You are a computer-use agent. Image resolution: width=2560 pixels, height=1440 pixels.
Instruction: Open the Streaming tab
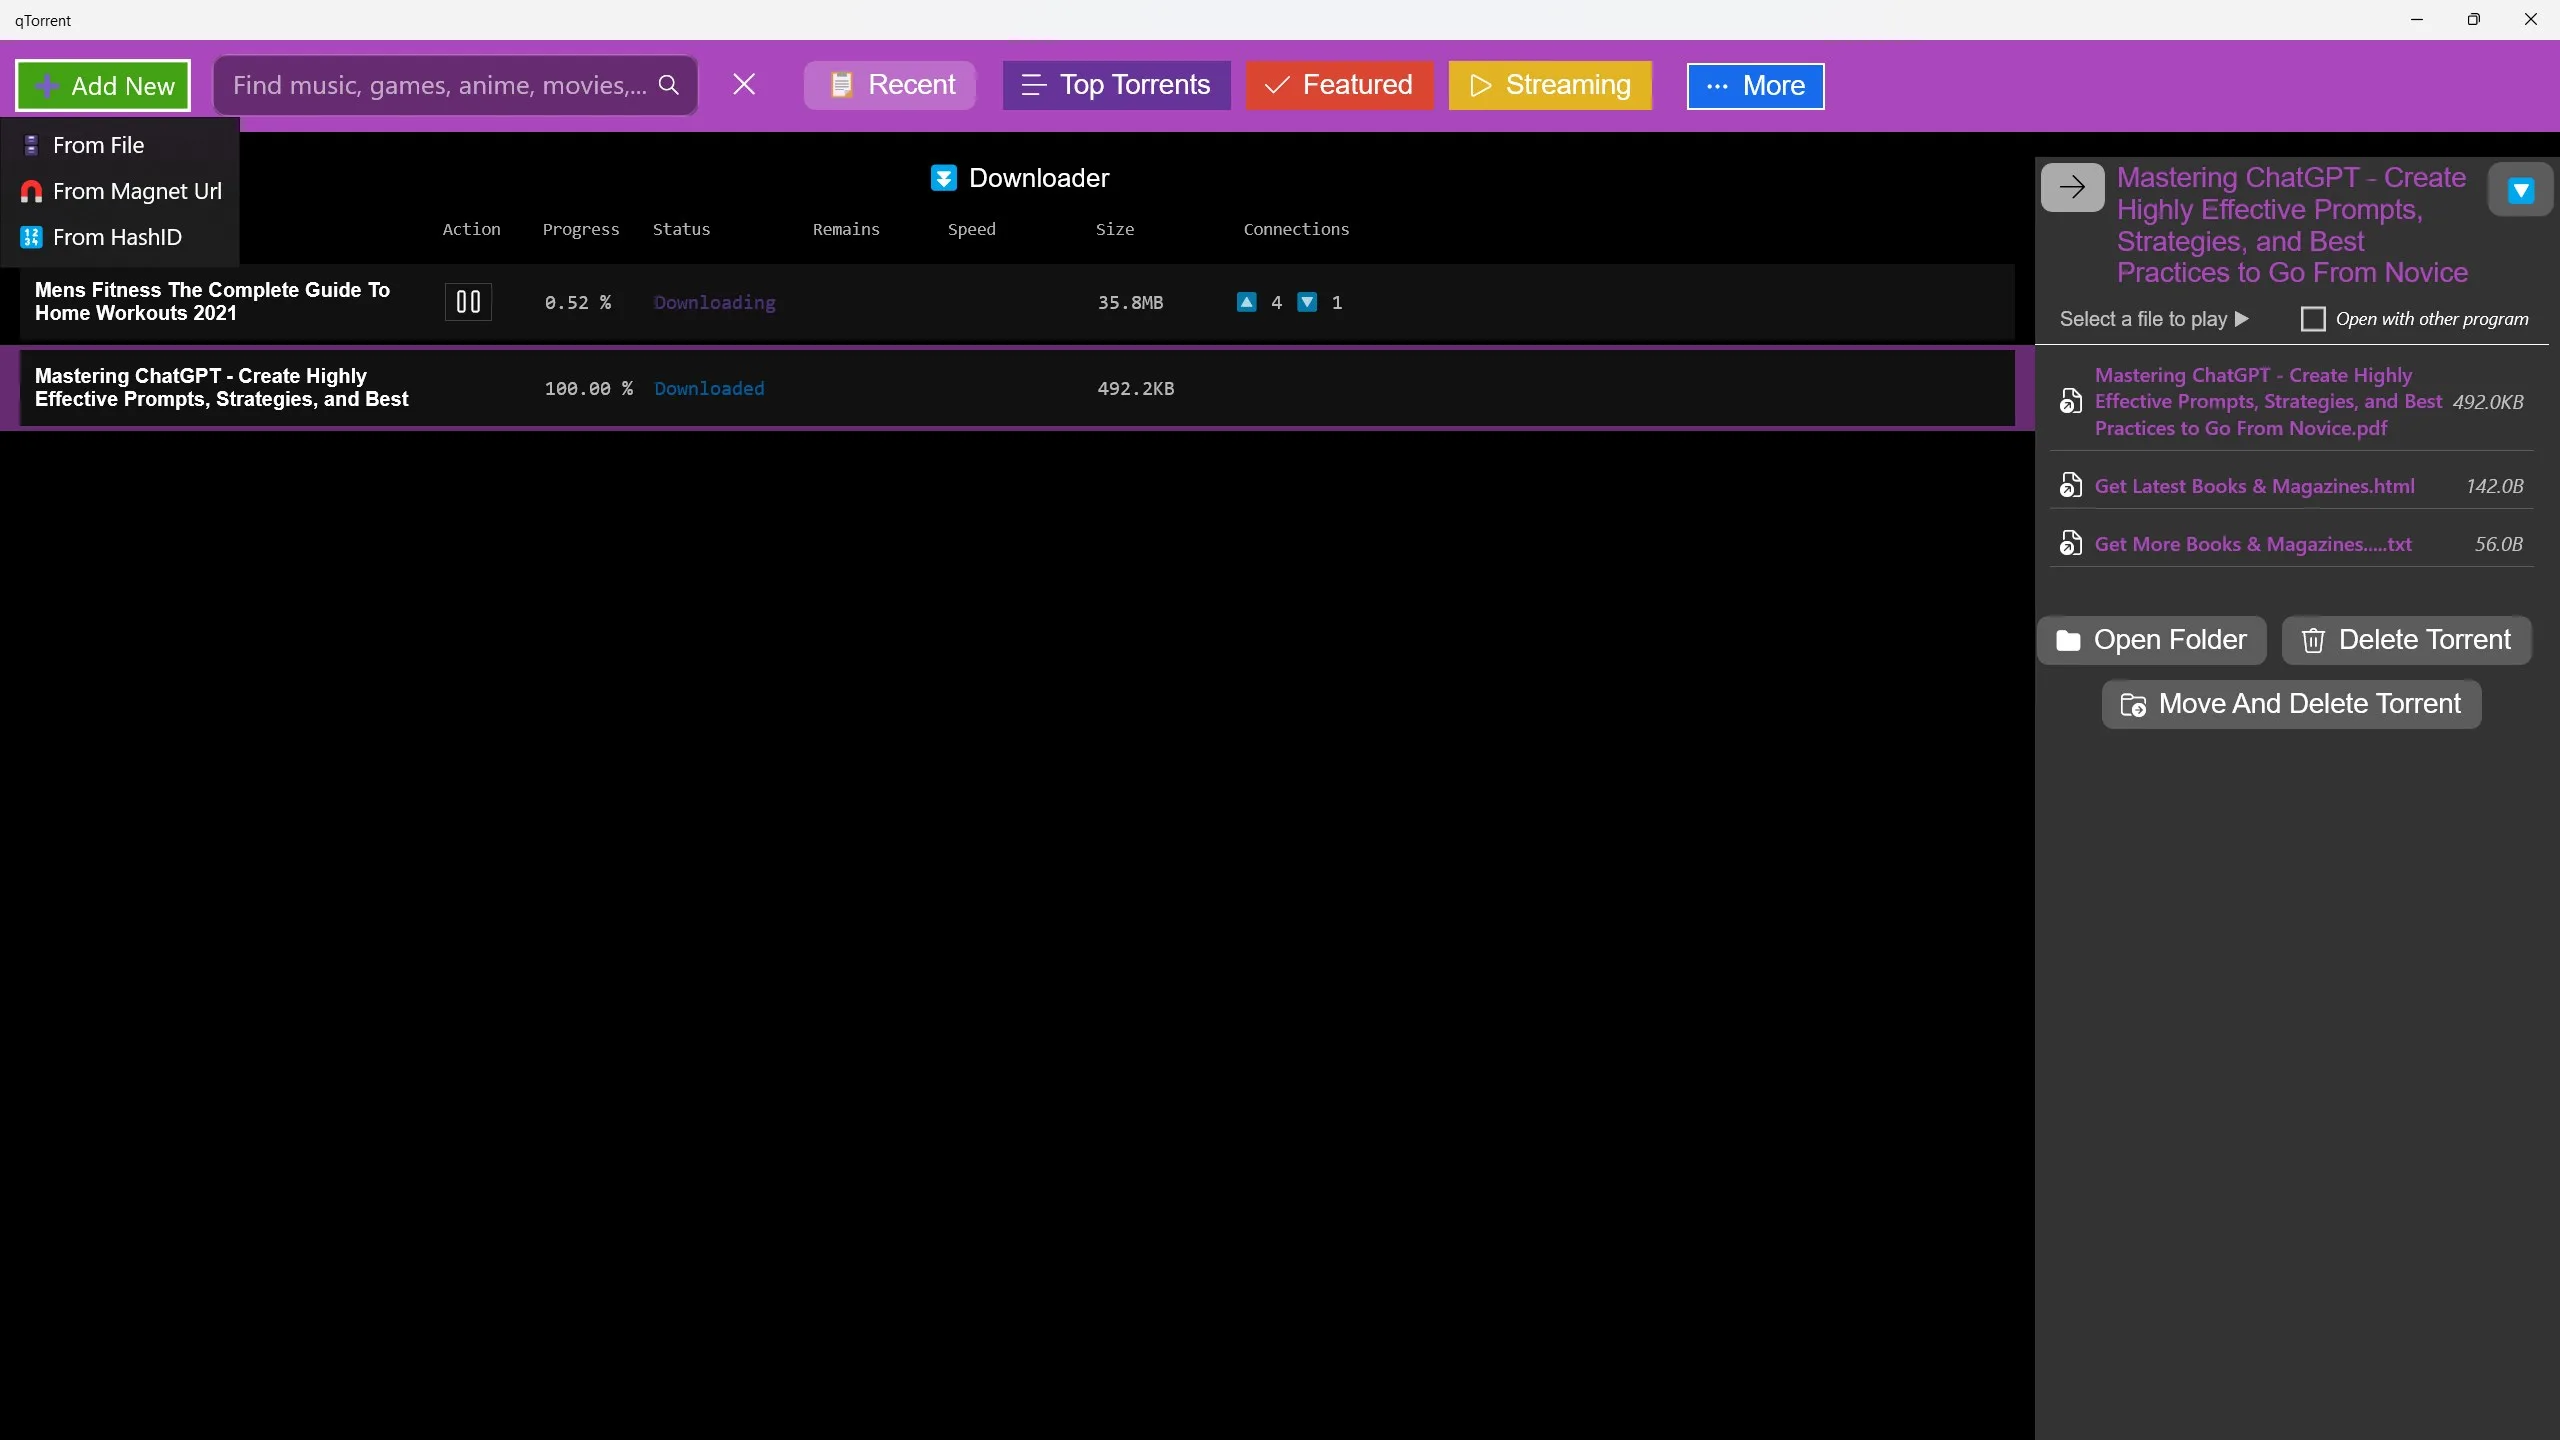tap(1550, 85)
